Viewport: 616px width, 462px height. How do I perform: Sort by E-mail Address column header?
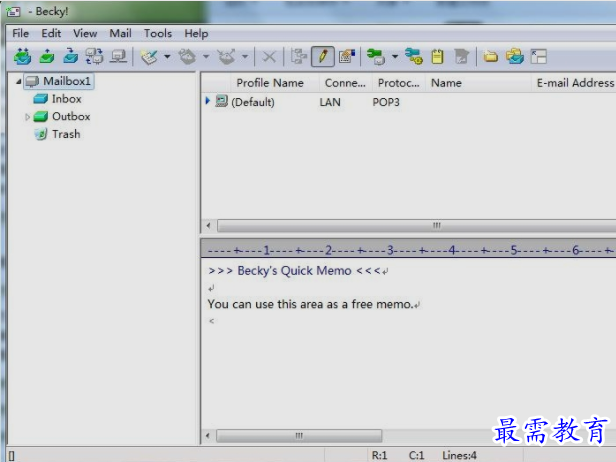[x=574, y=83]
